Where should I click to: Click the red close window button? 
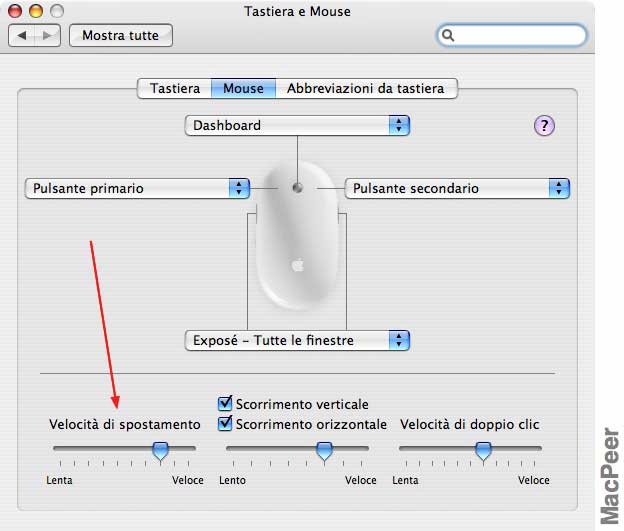(x=15, y=11)
